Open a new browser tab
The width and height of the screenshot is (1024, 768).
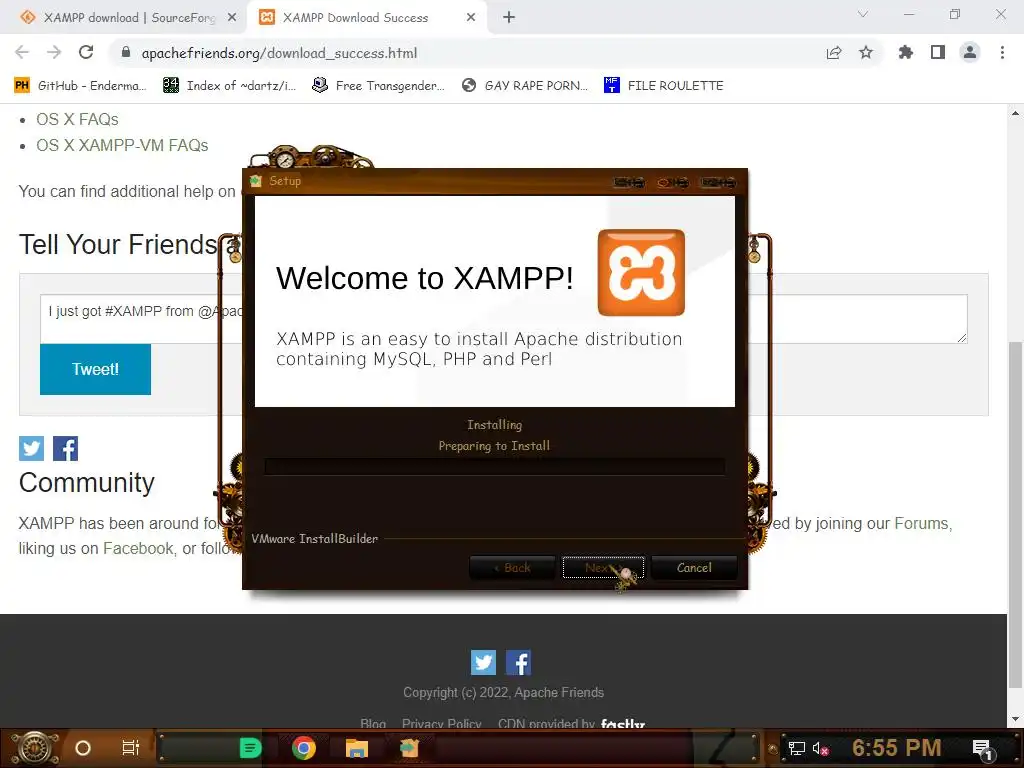(509, 18)
